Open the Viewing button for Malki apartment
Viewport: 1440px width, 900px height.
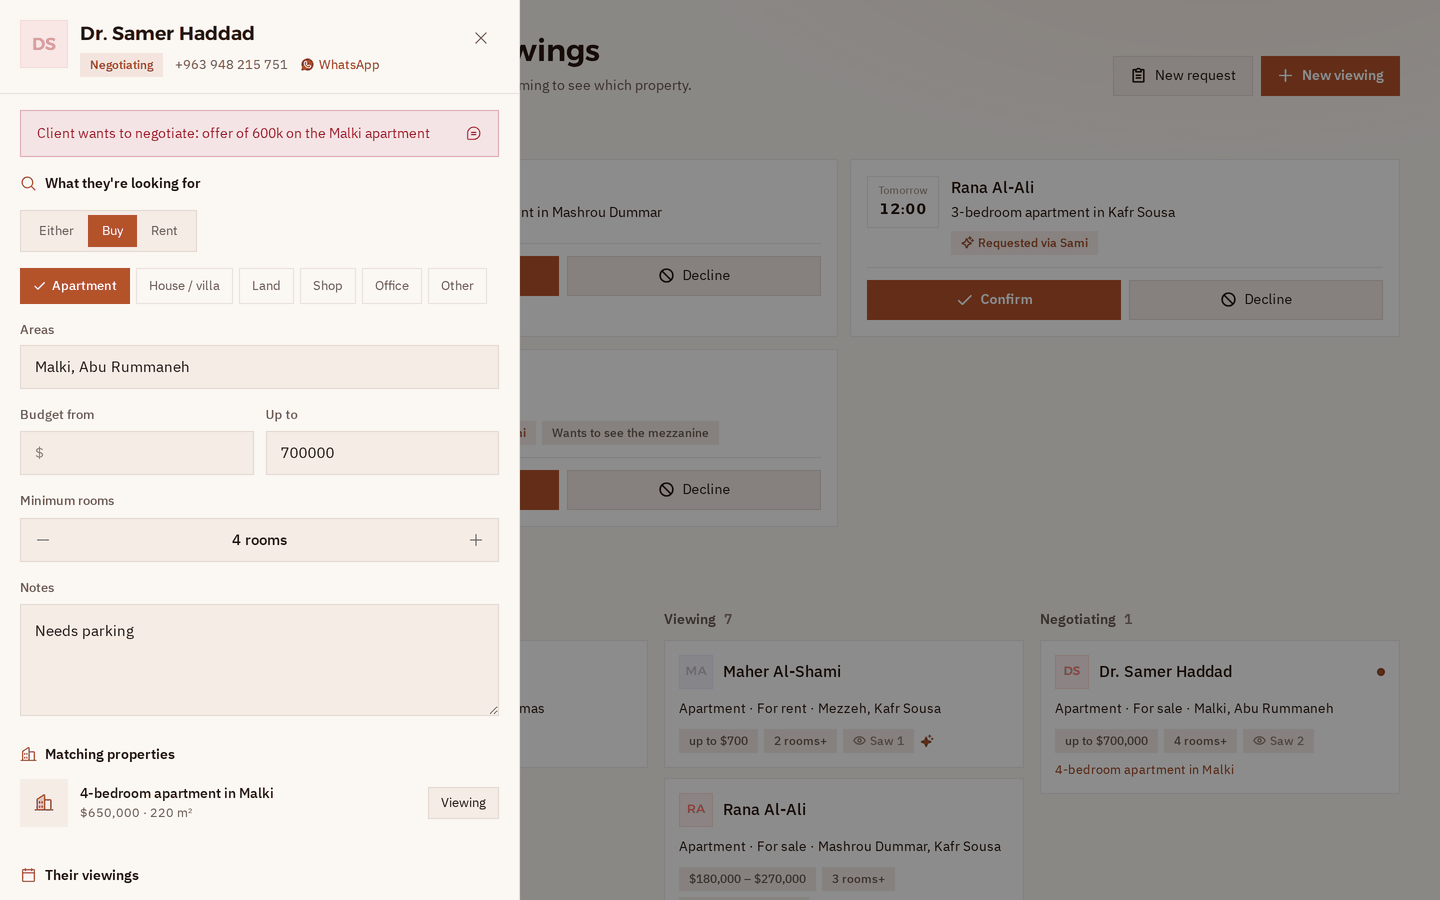pyautogui.click(x=463, y=803)
